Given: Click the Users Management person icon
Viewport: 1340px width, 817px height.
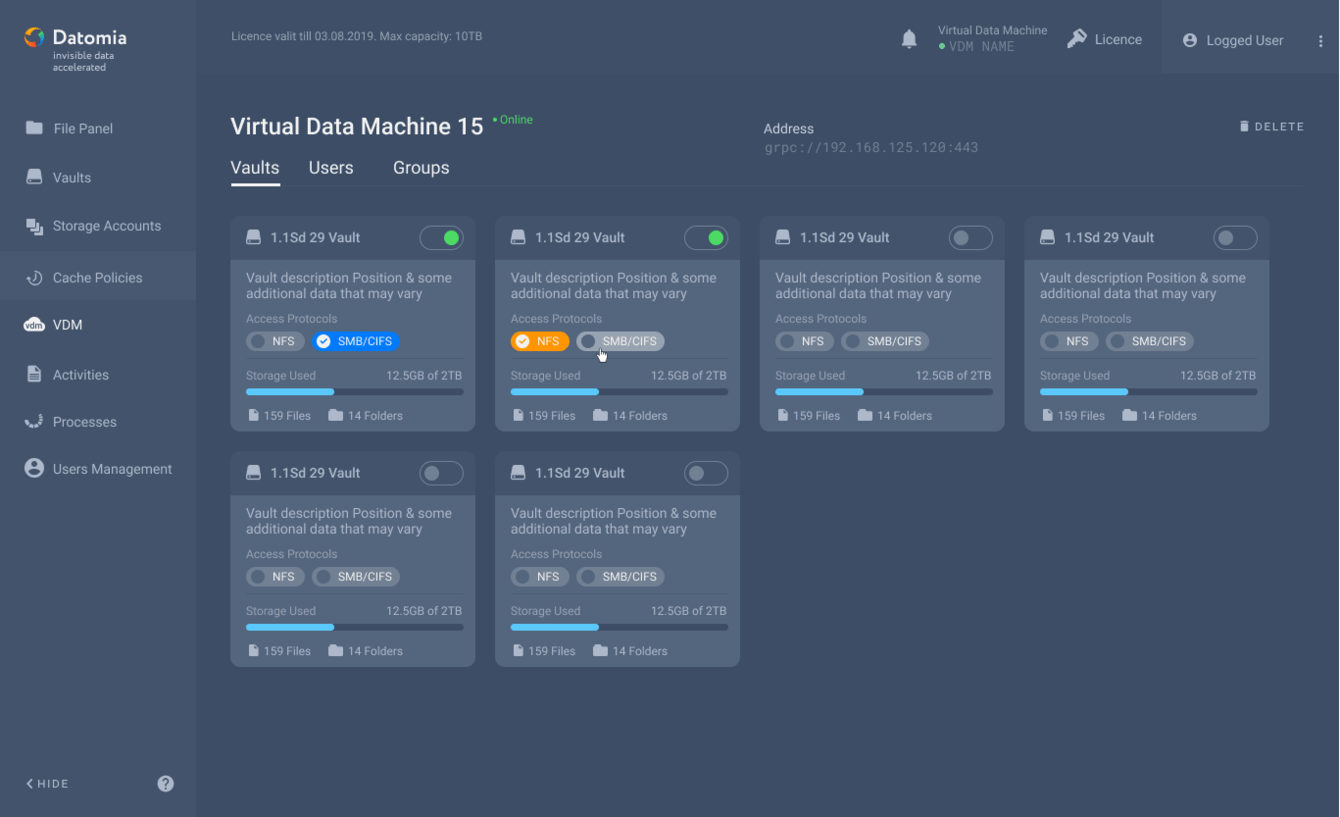Looking at the screenshot, I should [35, 469].
